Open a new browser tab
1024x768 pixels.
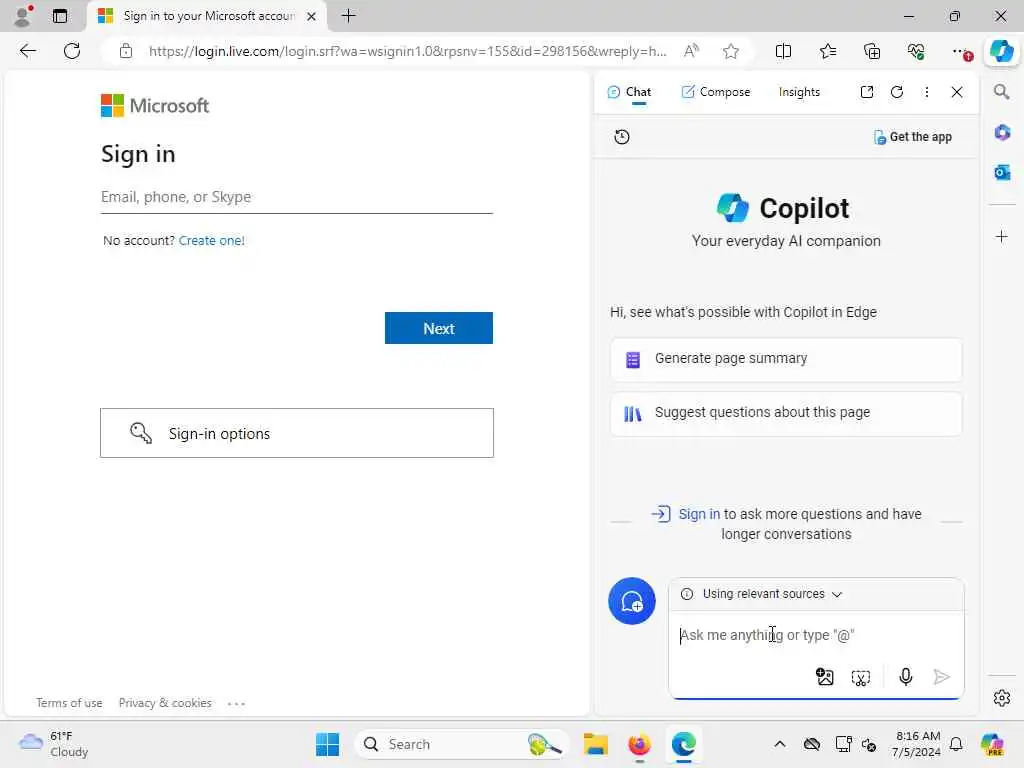(x=349, y=16)
